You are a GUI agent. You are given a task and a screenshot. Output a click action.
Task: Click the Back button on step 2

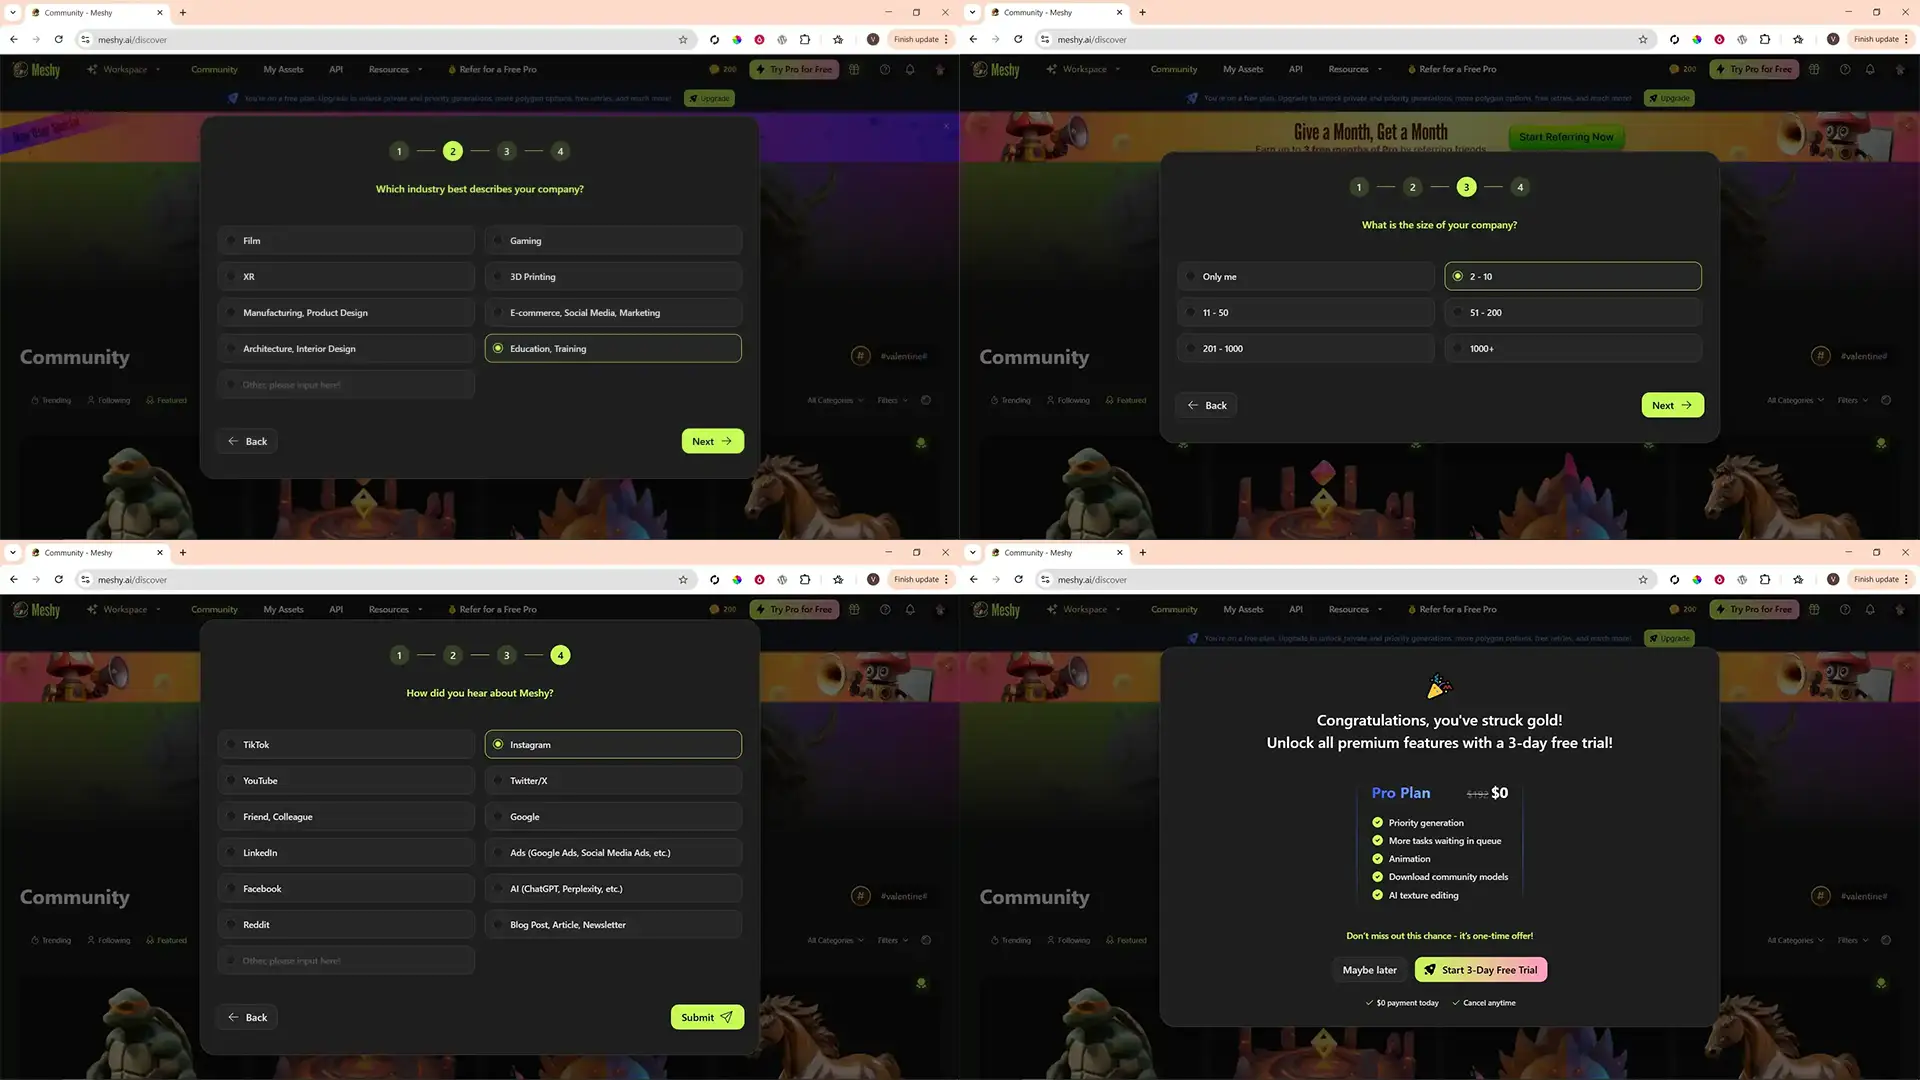(248, 440)
